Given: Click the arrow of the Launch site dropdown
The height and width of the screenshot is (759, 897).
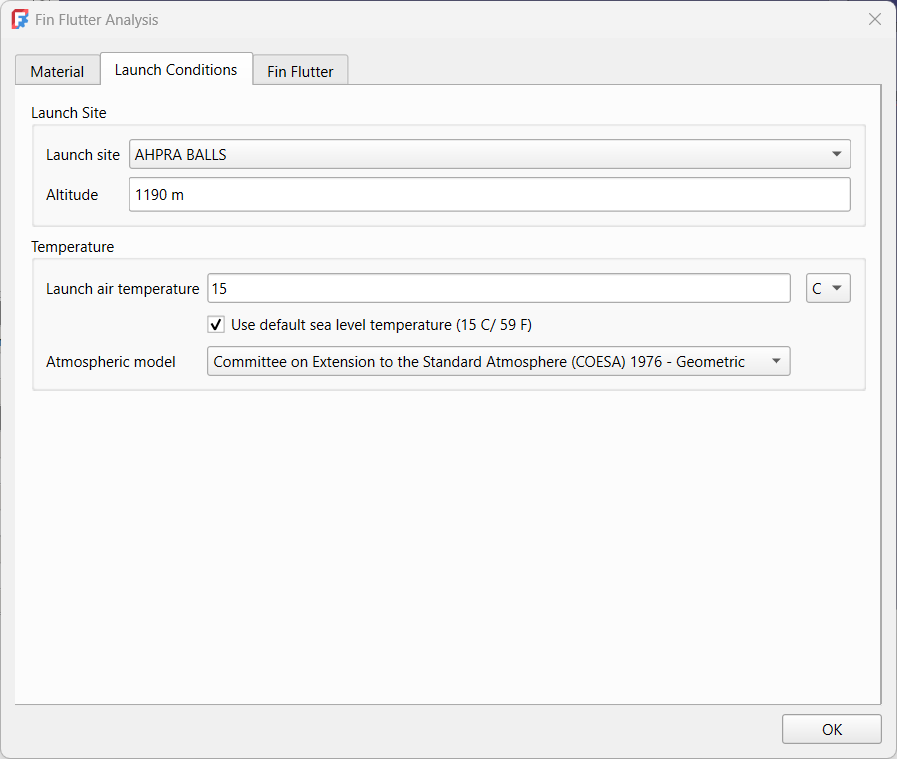Looking at the screenshot, I should point(836,155).
